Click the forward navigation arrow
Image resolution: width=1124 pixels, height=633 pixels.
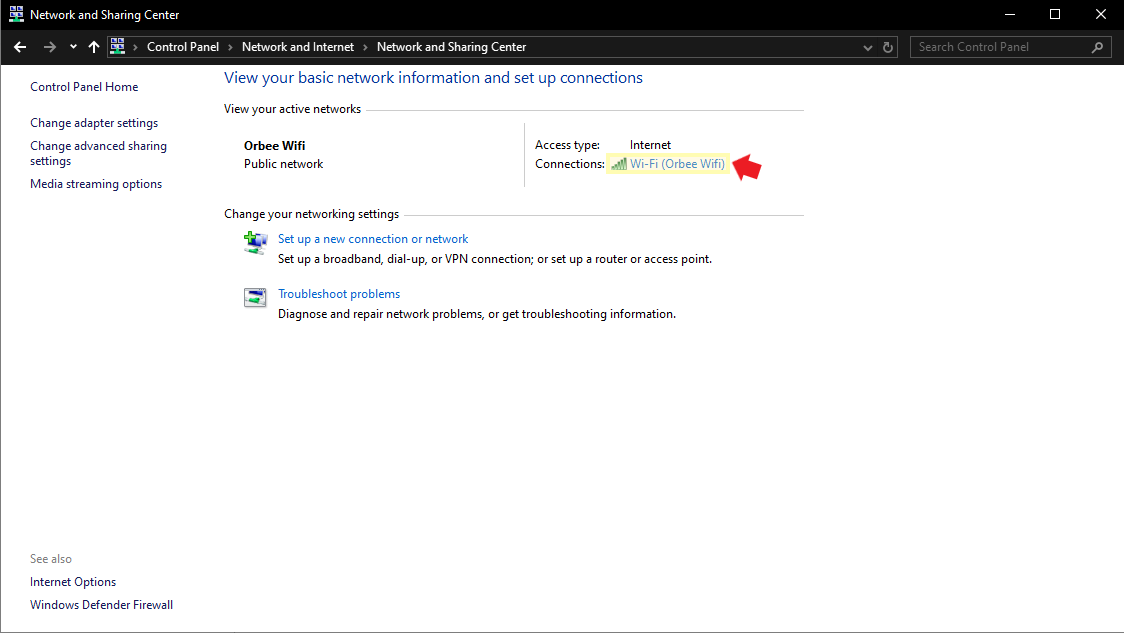(x=48, y=46)
